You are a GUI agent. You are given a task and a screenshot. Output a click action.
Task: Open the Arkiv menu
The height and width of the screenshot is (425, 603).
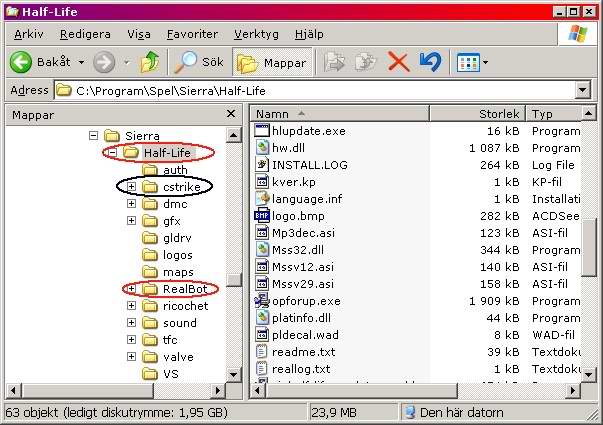[x=29, y=34]
